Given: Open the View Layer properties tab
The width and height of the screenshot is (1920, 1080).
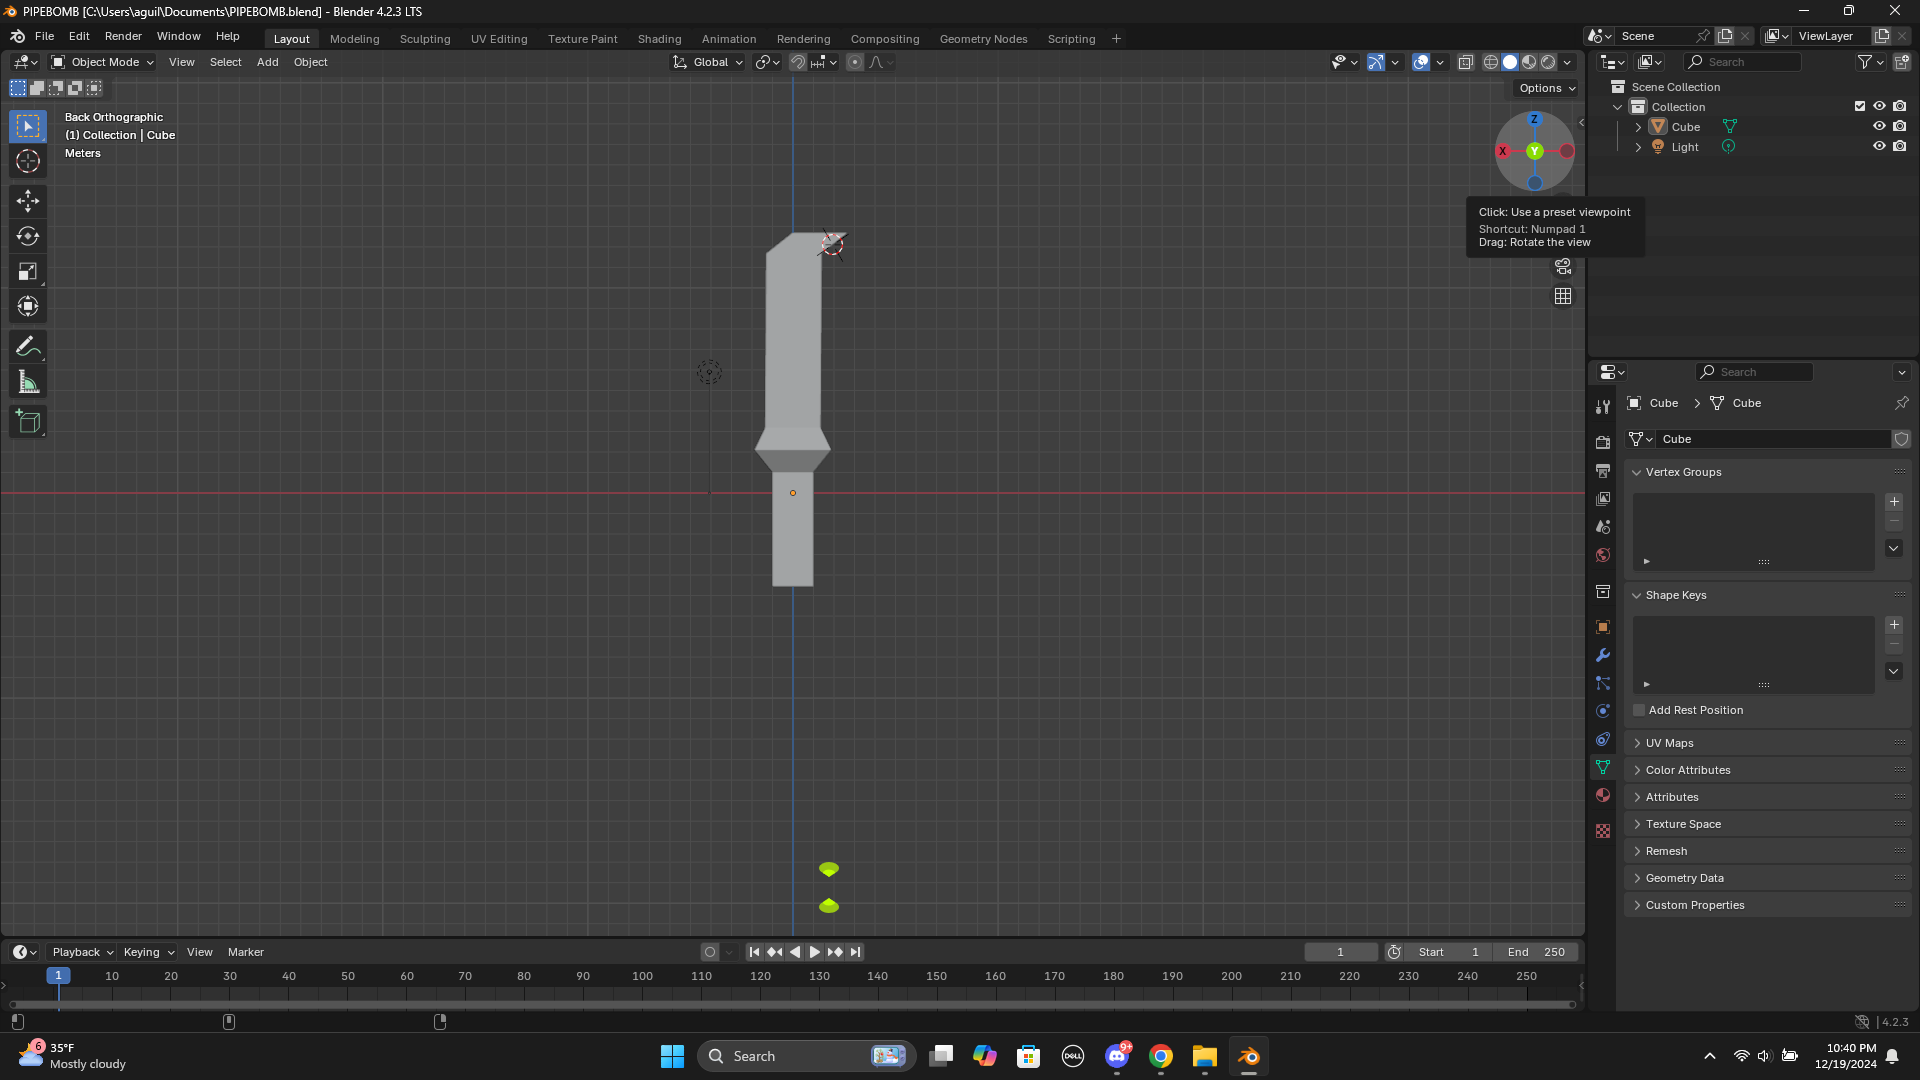Looking at the screenshot, I should tap(1603, 498).
